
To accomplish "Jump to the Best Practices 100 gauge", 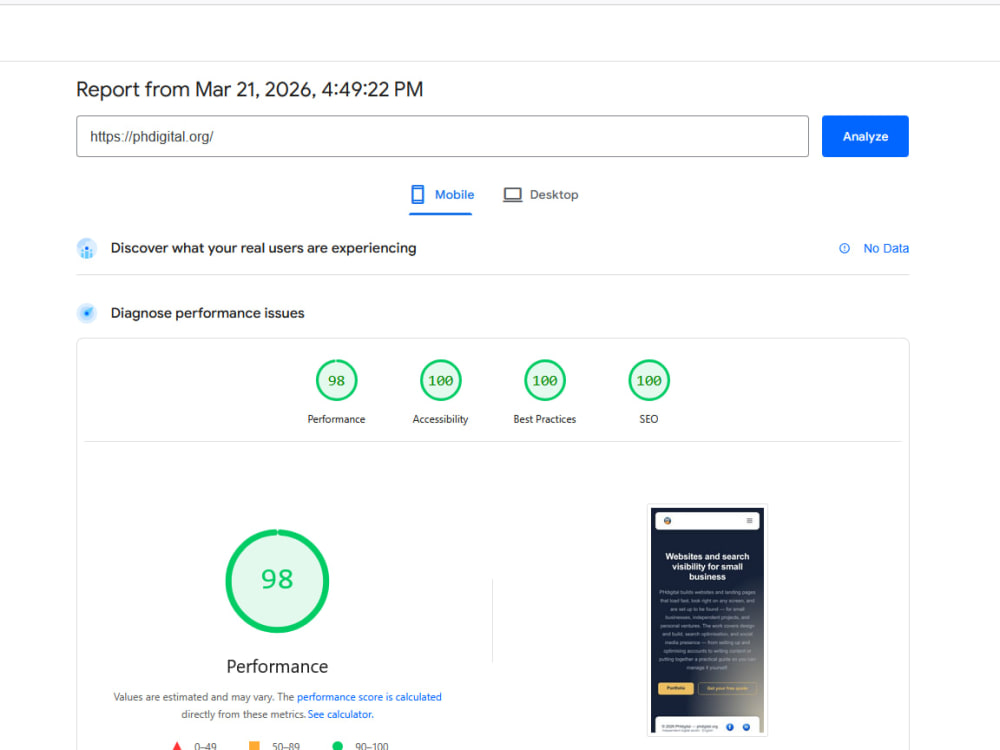I will coord(545,381).
